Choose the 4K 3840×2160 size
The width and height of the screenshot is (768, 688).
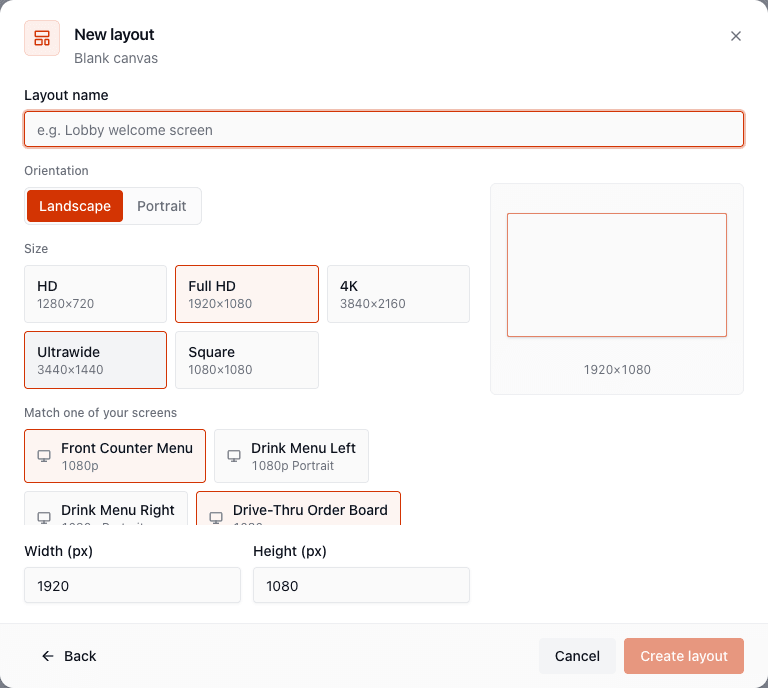pos(398,294)
